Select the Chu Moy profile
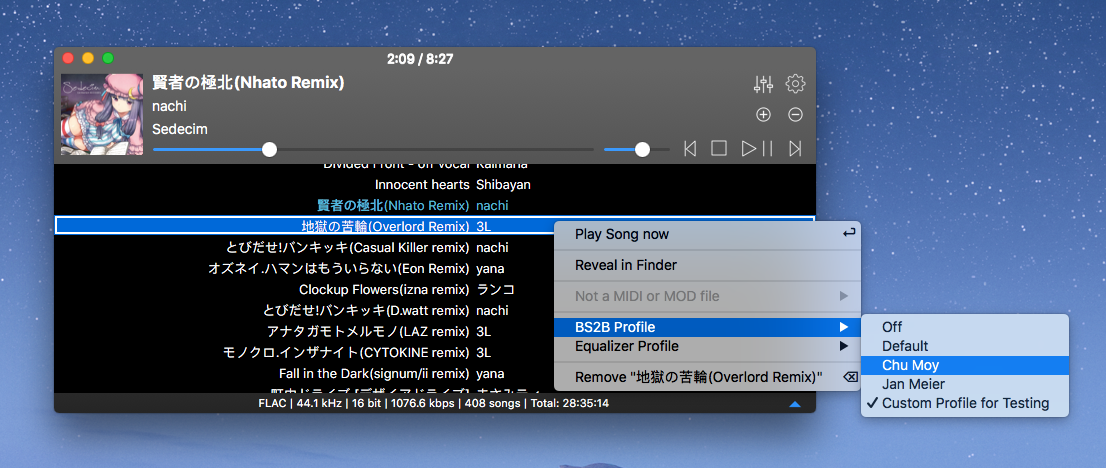Viewport: 1106px width, 468px height. [x=965, y=366]
